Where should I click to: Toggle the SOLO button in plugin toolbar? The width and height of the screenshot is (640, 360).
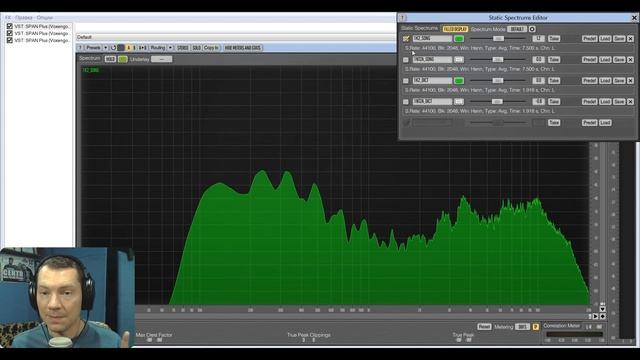click(196, 48)
